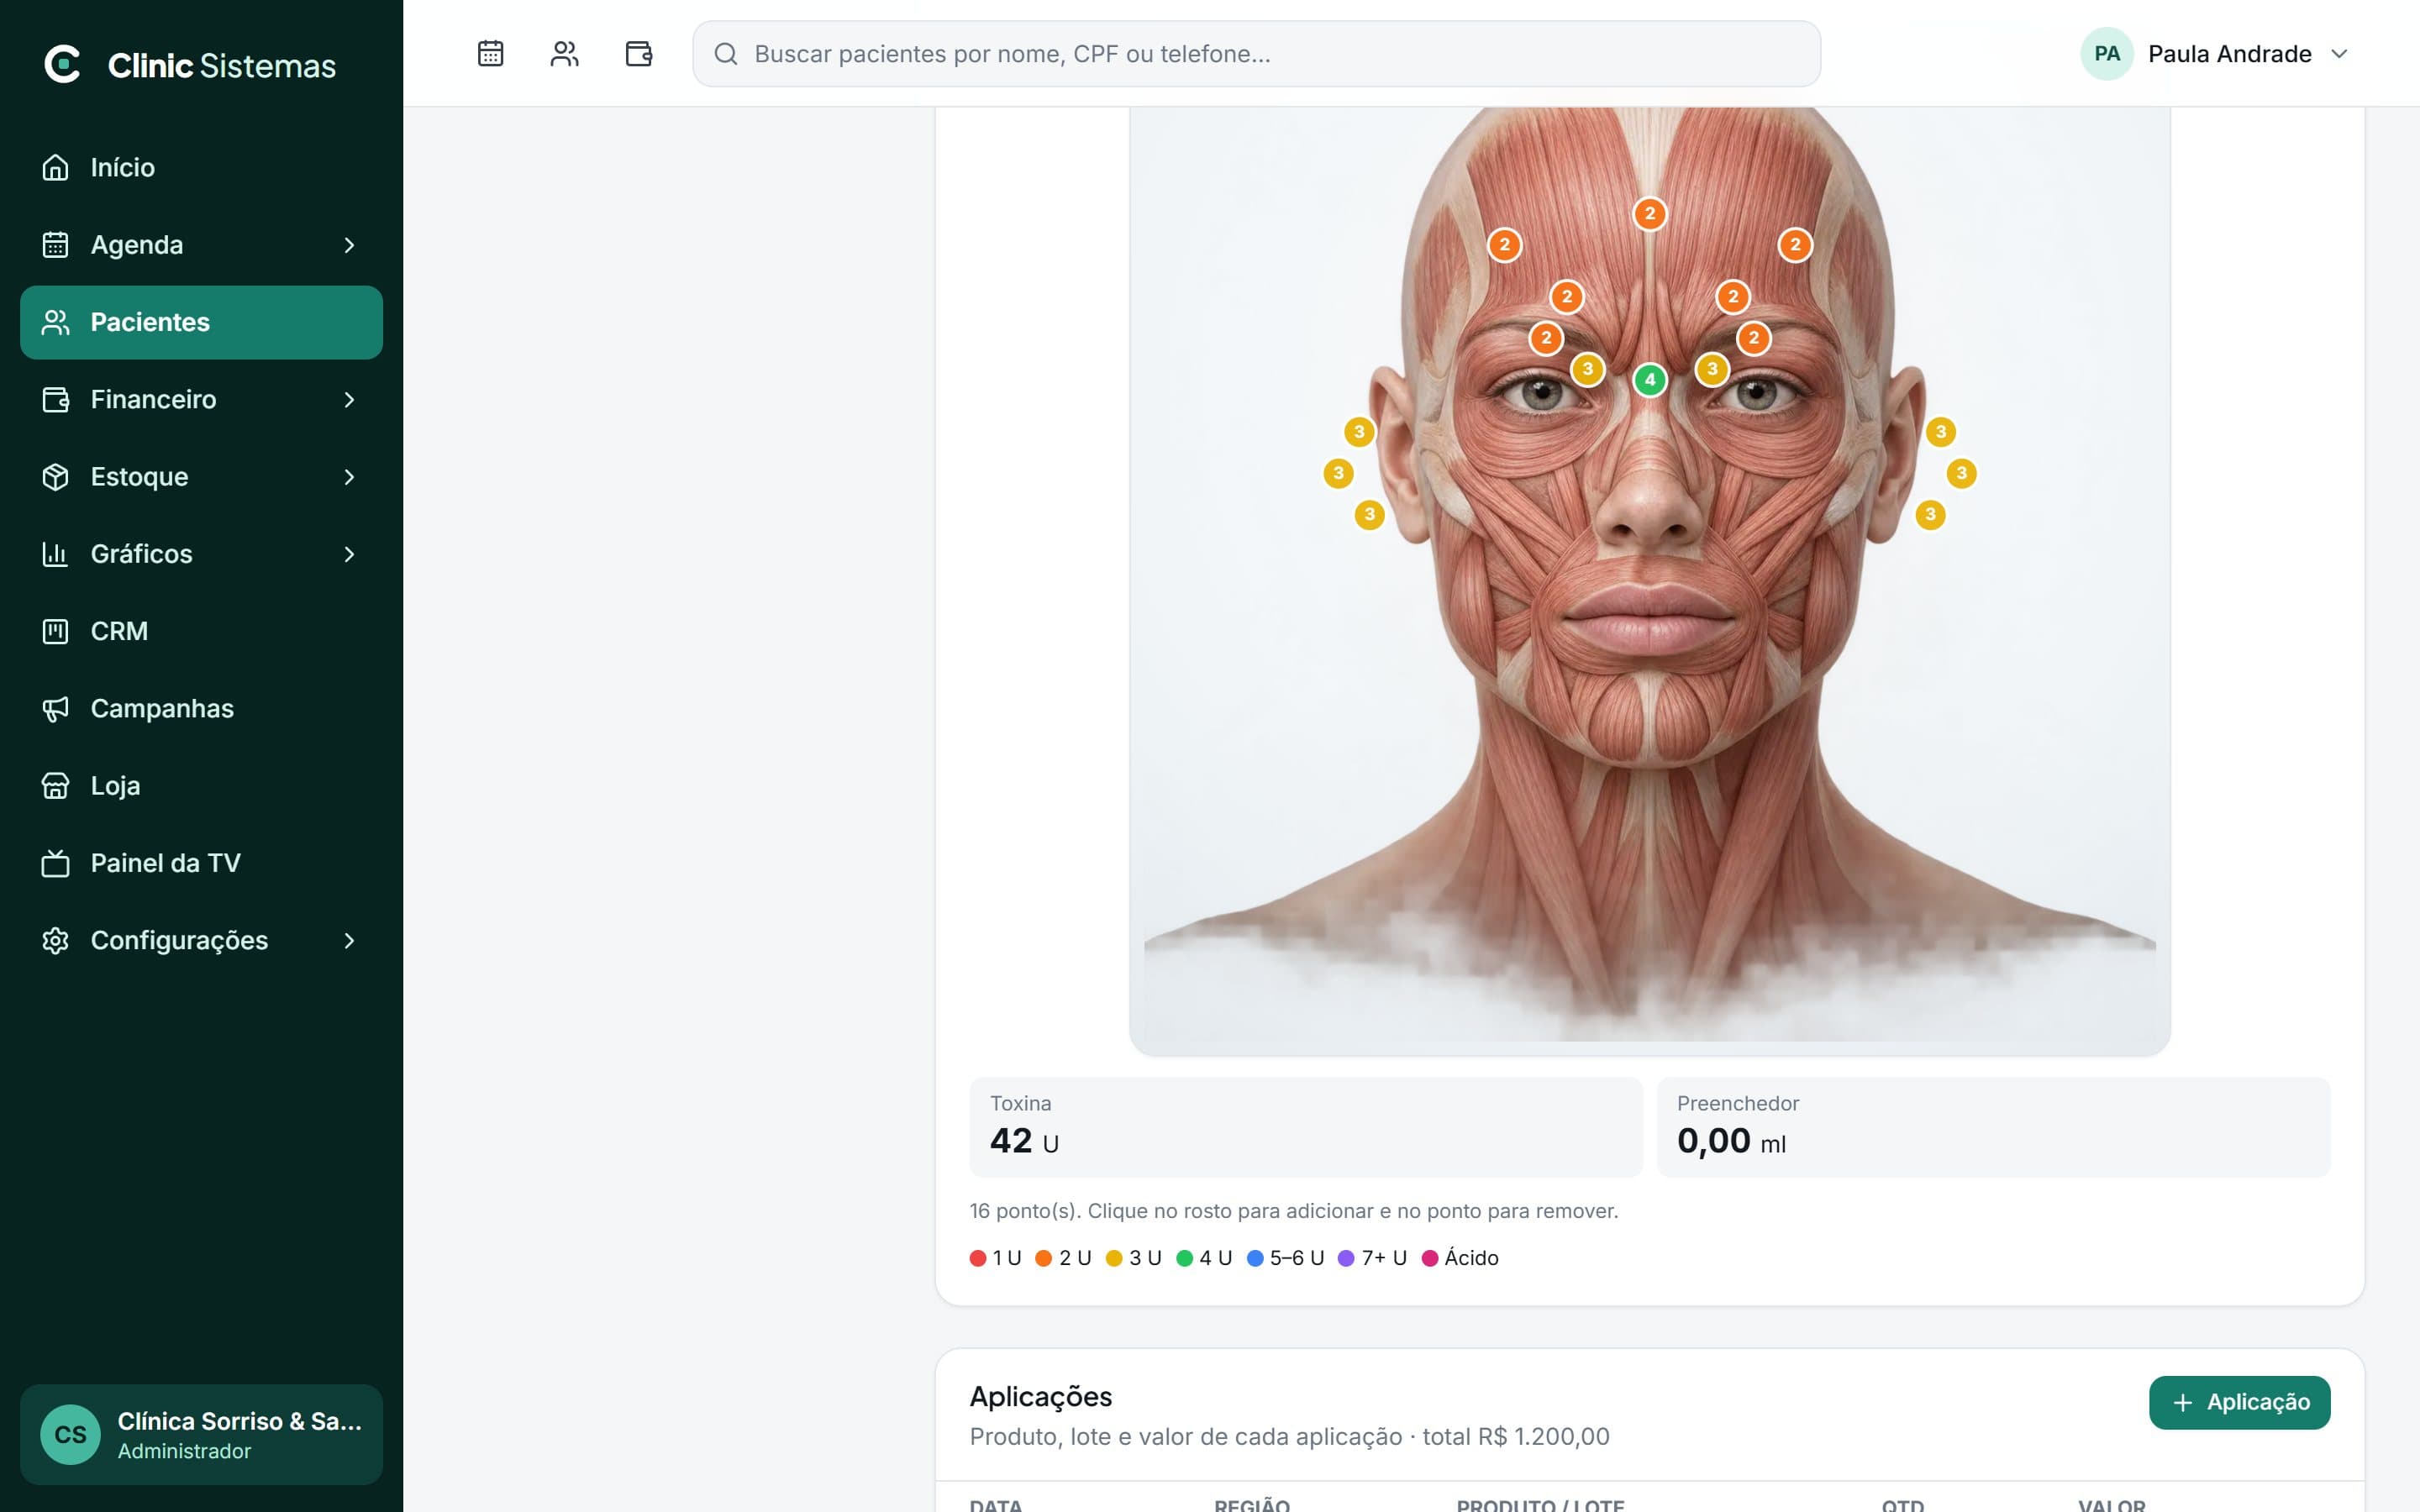
Task: Open CRM from the sidebar
Action: (201, 631)
